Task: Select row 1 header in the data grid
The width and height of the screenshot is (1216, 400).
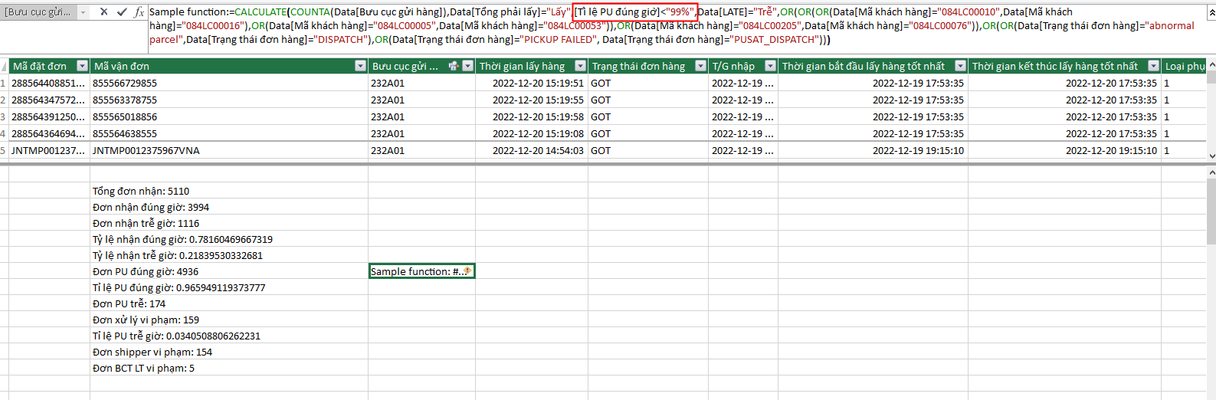Action: point(4,83)
